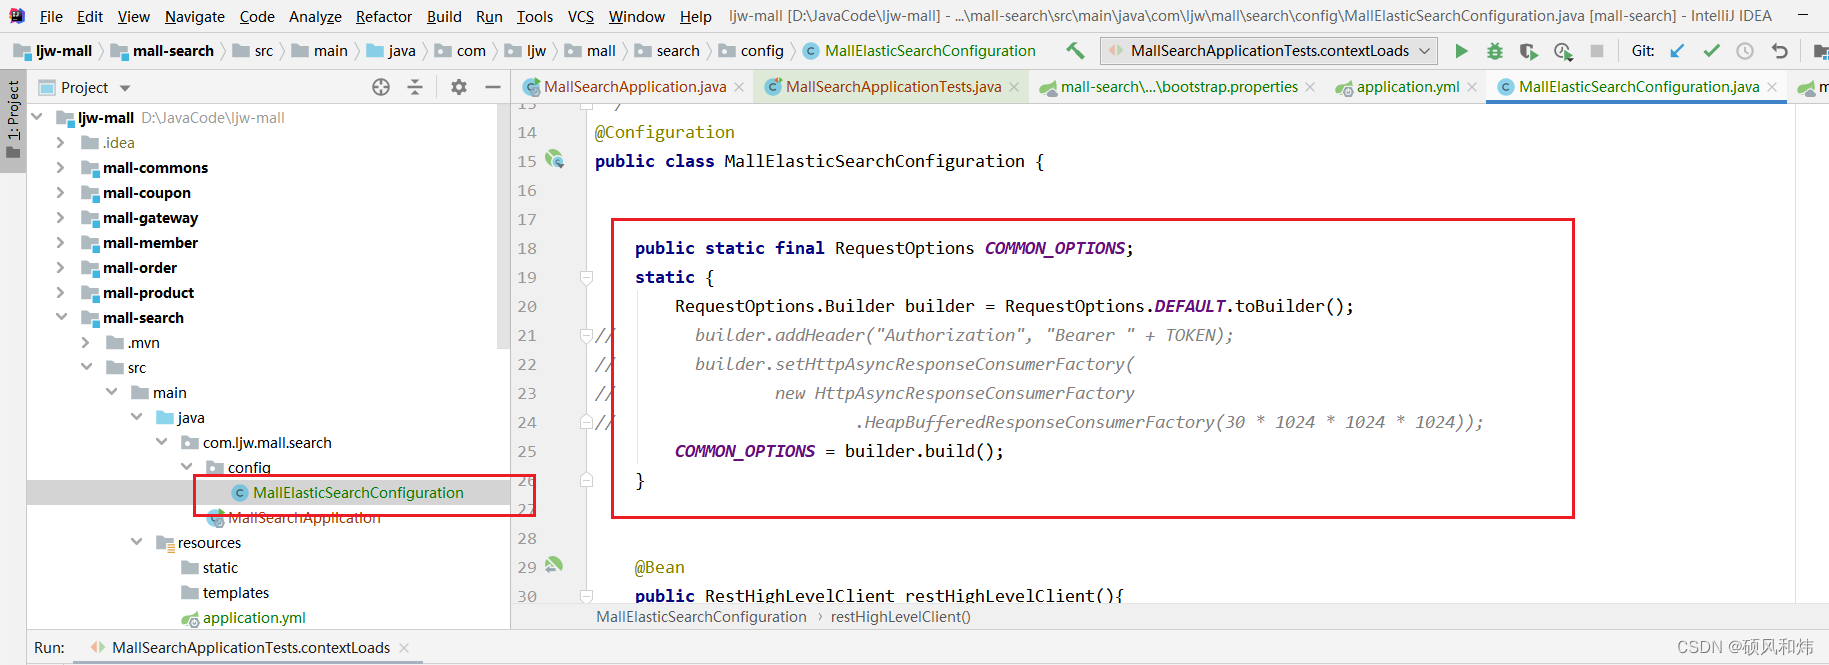Image resolution: width=1829 pixels, height=665 pixels.
Task: Run MallSearchApplicationTests.contextLoads with green play icon
Action: click(1461, 51)
